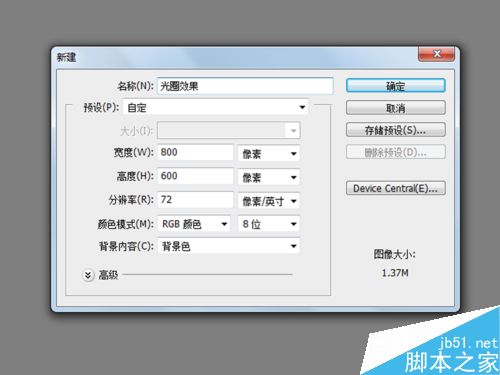Open the 背景内容 background contents dropdown
Image resolution: width=500 pixels, height=375 pixels.
[229, 246]
